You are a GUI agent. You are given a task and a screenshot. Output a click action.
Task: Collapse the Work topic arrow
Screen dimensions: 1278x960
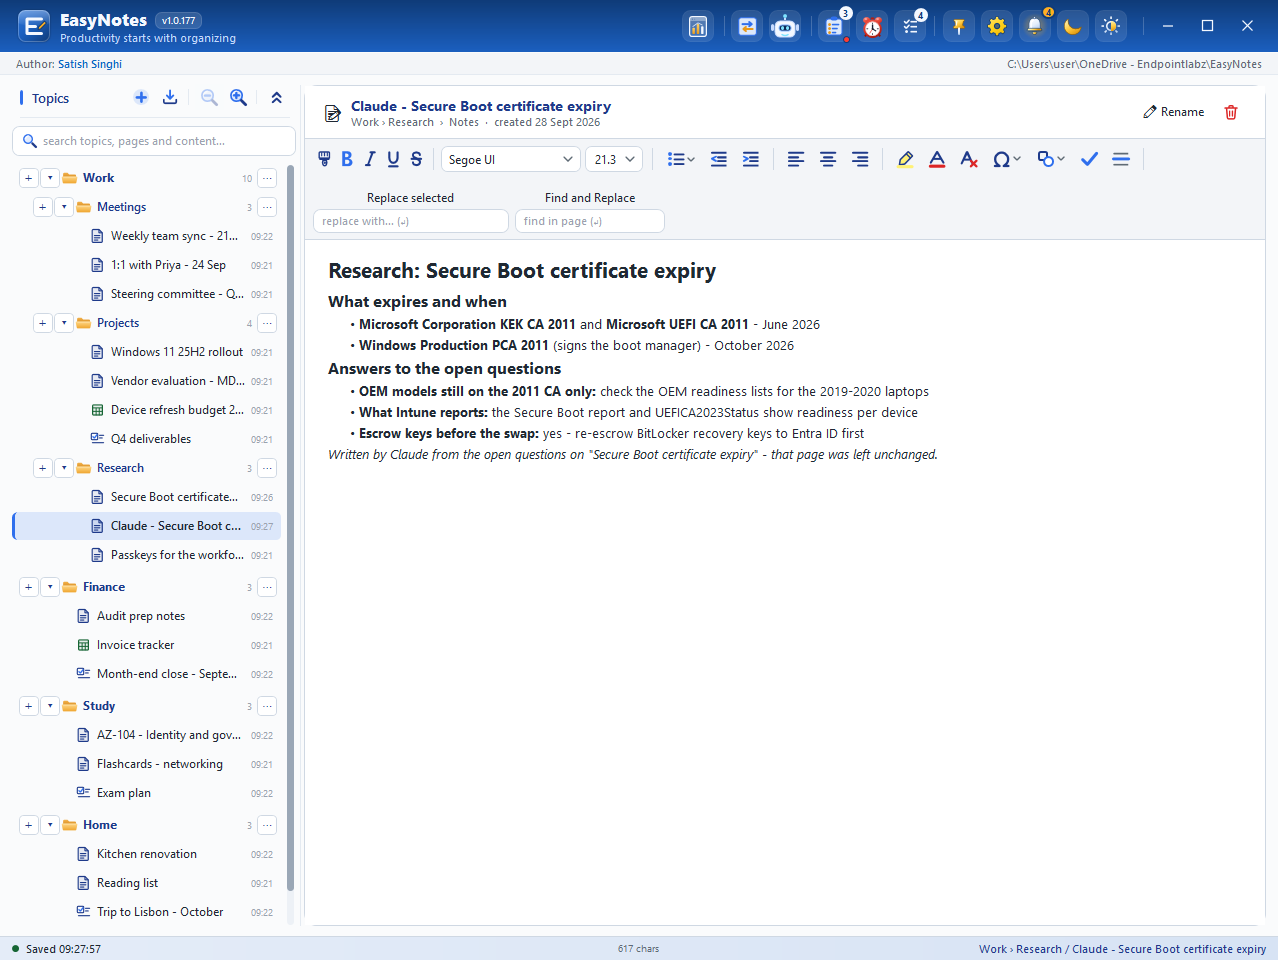(x=50, y=178)
